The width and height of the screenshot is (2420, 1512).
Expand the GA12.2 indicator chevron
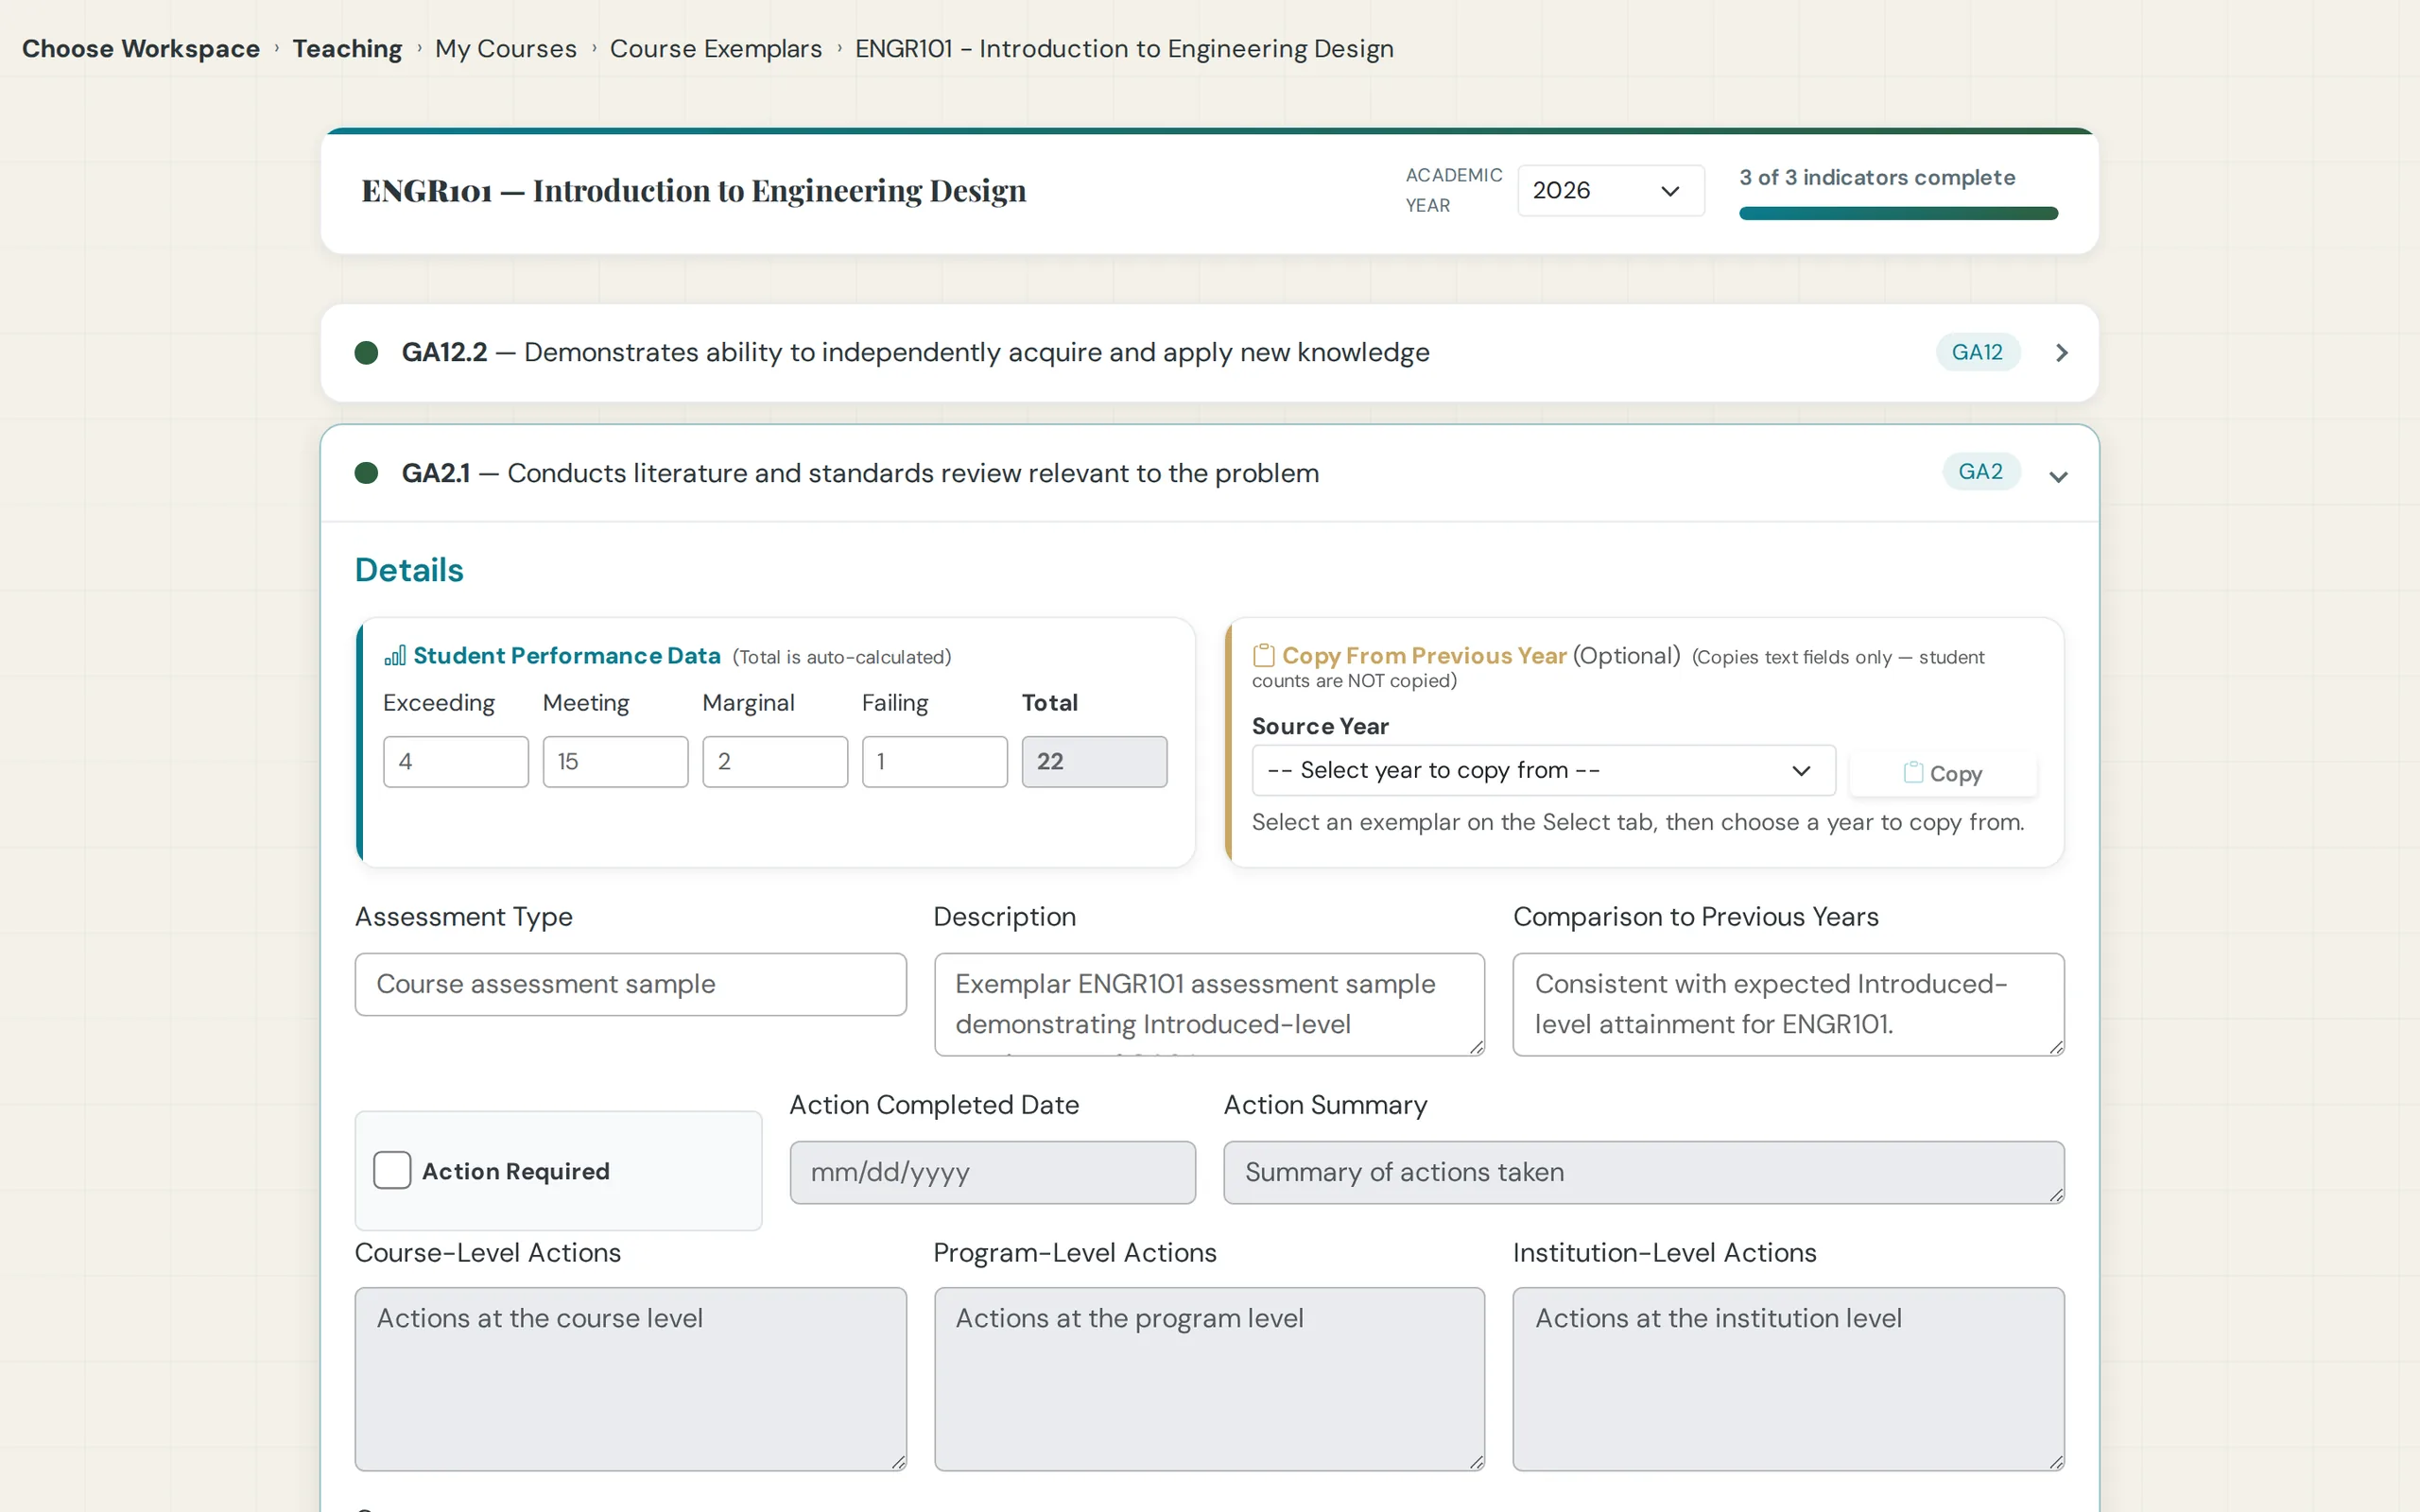[x=2061, y=352]
